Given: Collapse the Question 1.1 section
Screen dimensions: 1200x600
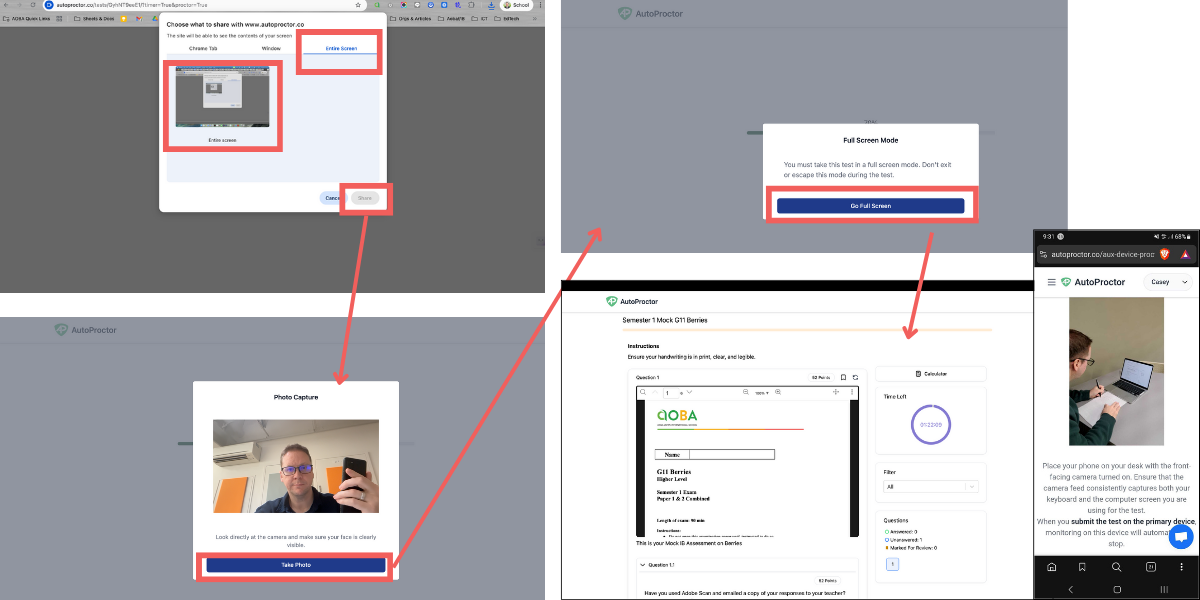Looking at the screenshot, I should tap(641, 565).
